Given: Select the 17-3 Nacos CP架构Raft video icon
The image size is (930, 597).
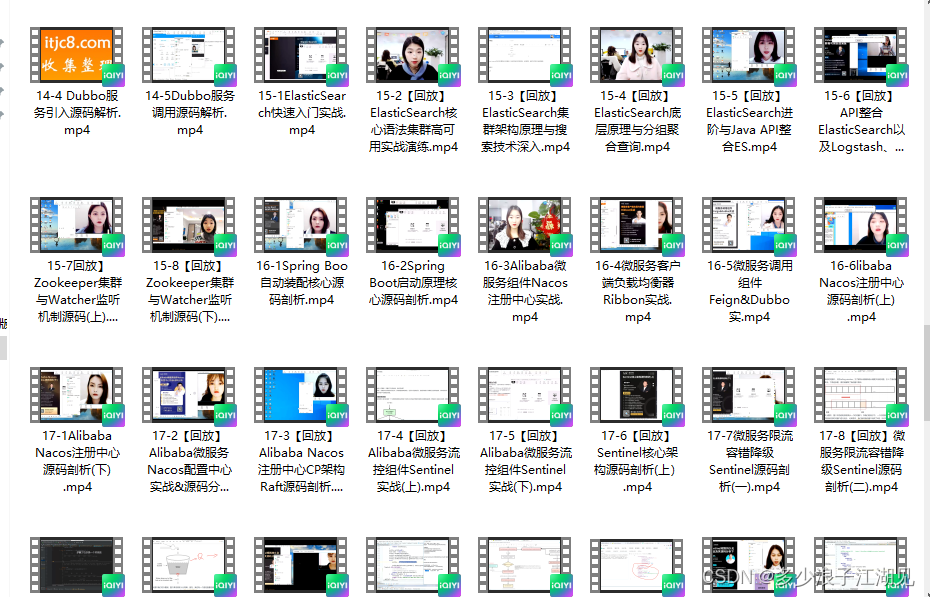Looking at the screenshot, I should tap(301, 395).
